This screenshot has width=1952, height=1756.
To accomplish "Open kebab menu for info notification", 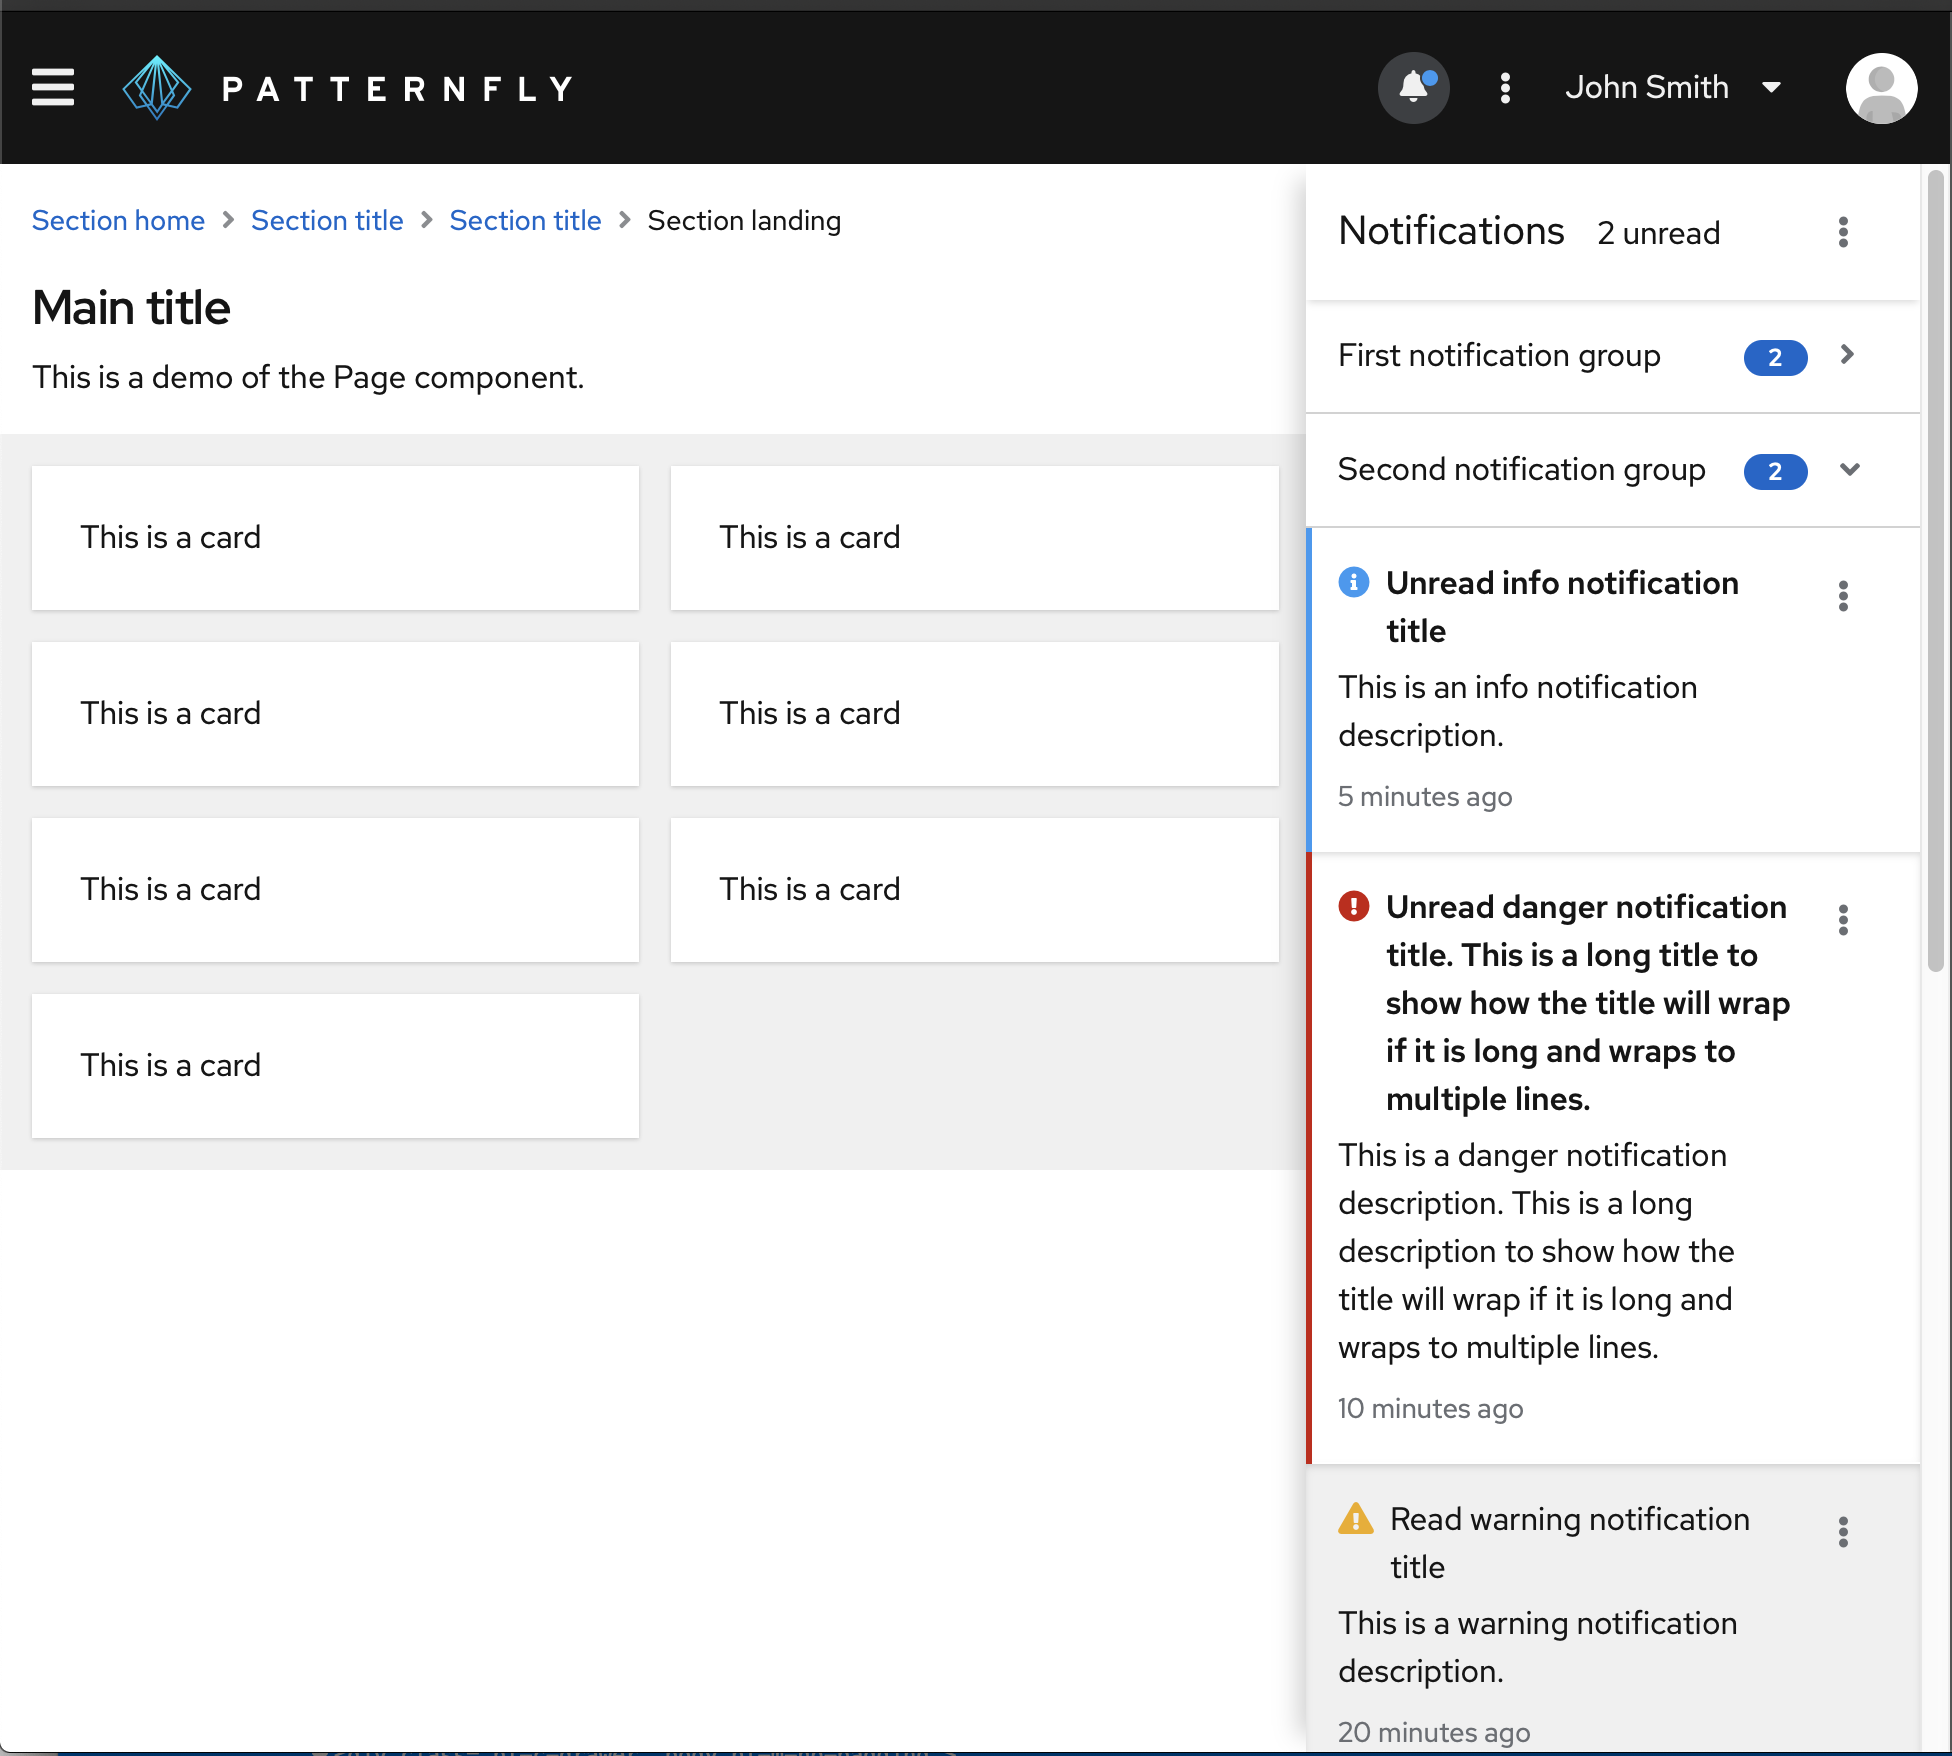I will (x=1843, y=596).
